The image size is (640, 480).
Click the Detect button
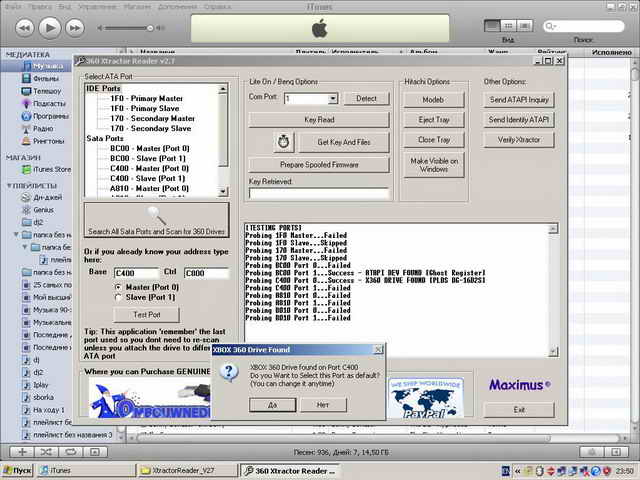(x=366, y=98)
